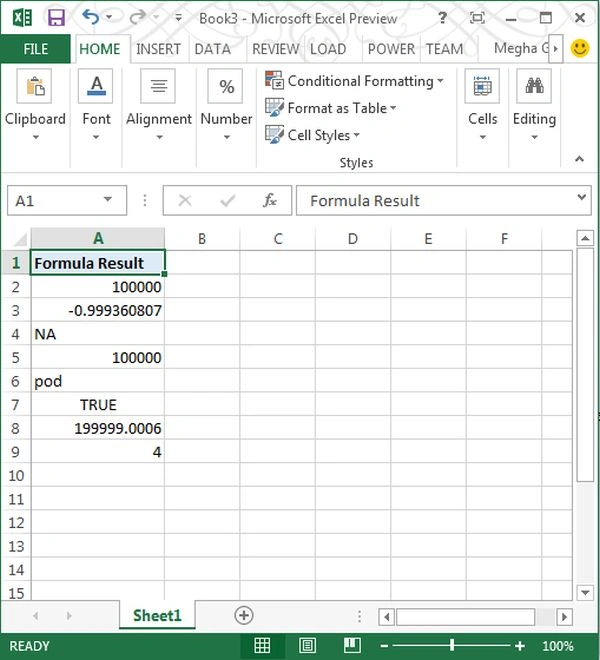Click the Insert Function fx icon
This screenshot has height=660, width=600.
[x=269, y=200]
